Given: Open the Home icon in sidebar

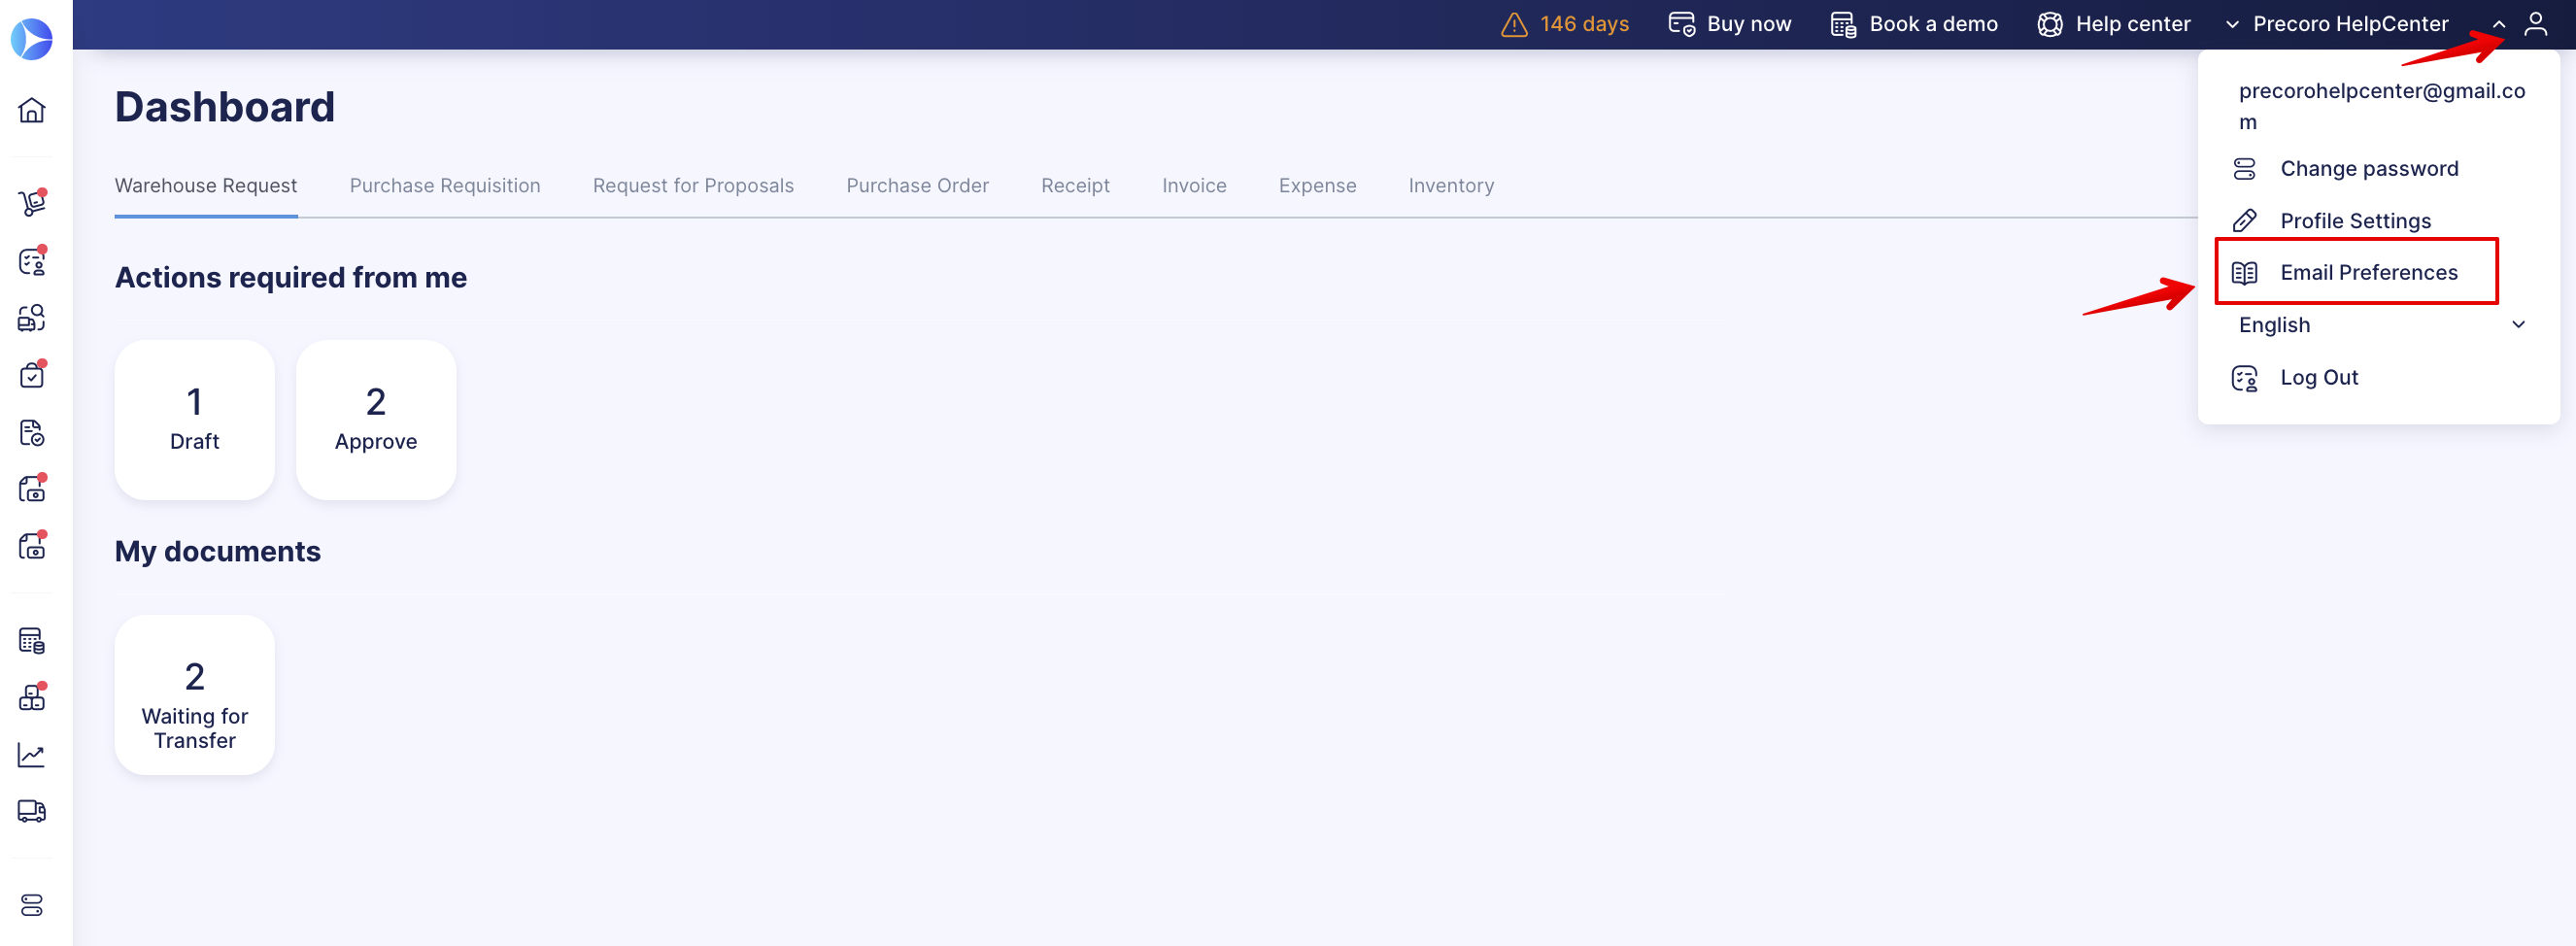Looking at the screenshot, I should (x=32, y=110).
